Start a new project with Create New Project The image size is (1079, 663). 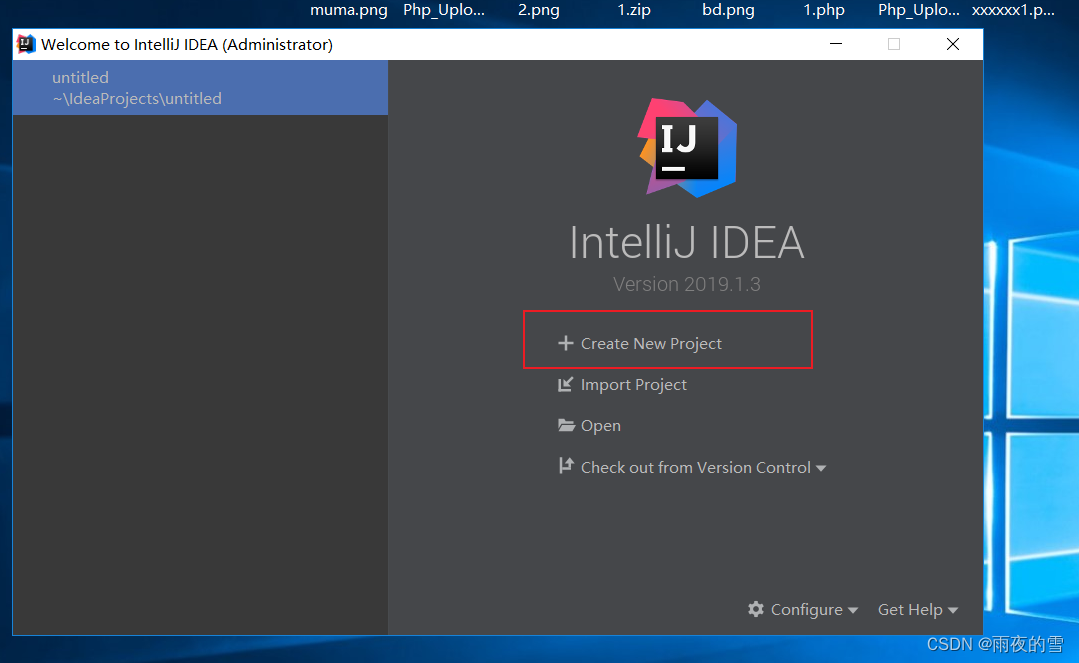pos(651,344)
